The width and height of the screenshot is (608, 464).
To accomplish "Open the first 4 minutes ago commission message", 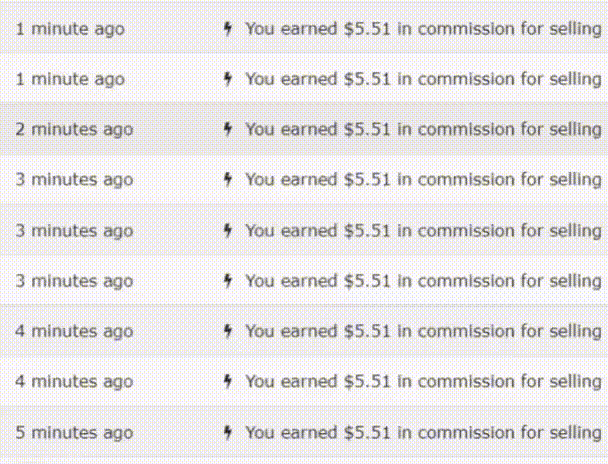I will (423, 331).
